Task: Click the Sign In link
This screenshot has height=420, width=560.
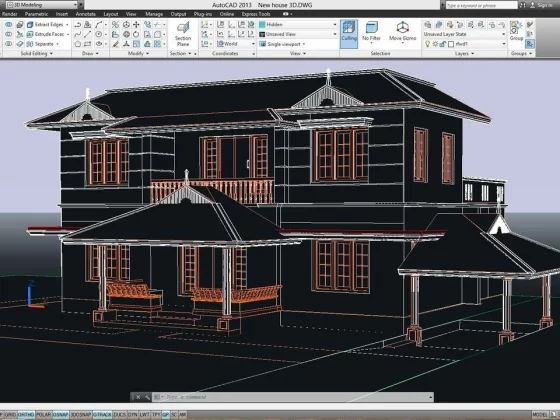Action: click(x=545, y=5)
